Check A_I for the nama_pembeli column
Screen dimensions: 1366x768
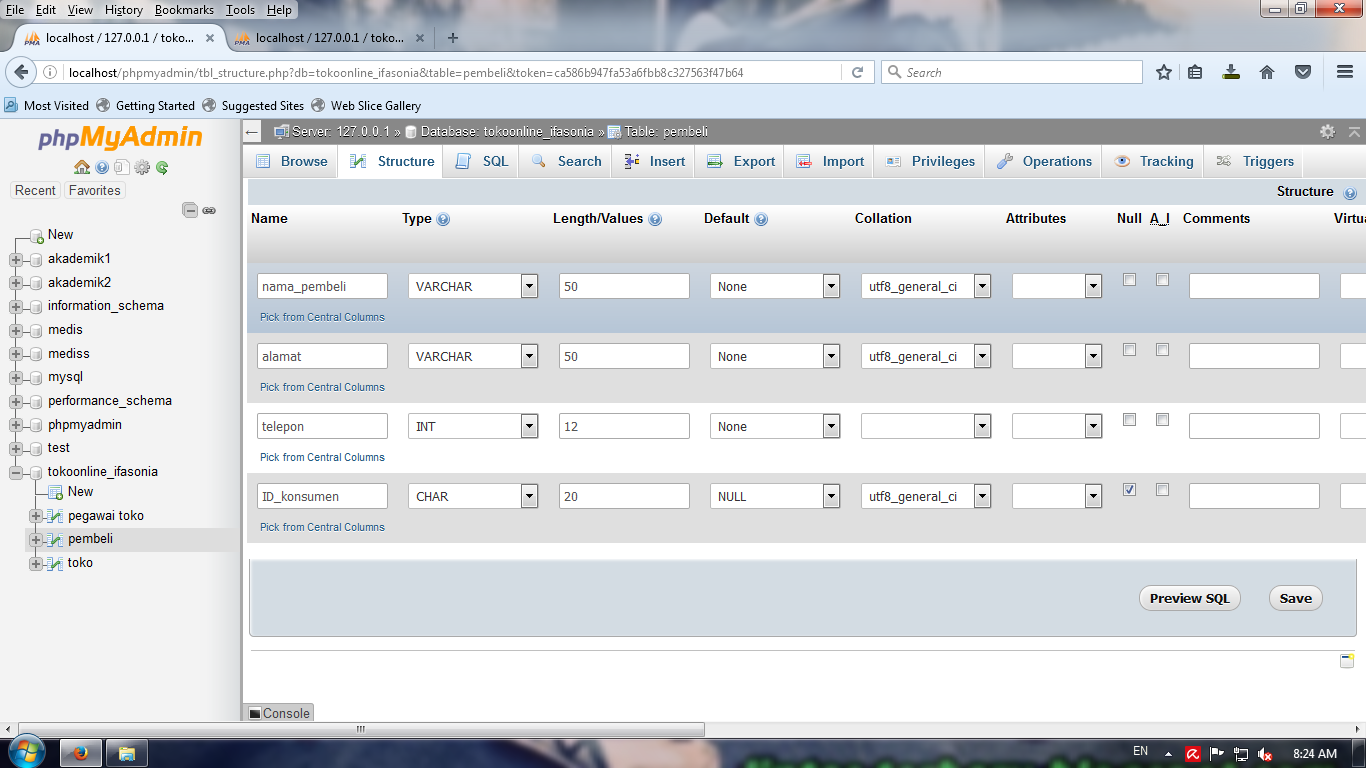1162,280
